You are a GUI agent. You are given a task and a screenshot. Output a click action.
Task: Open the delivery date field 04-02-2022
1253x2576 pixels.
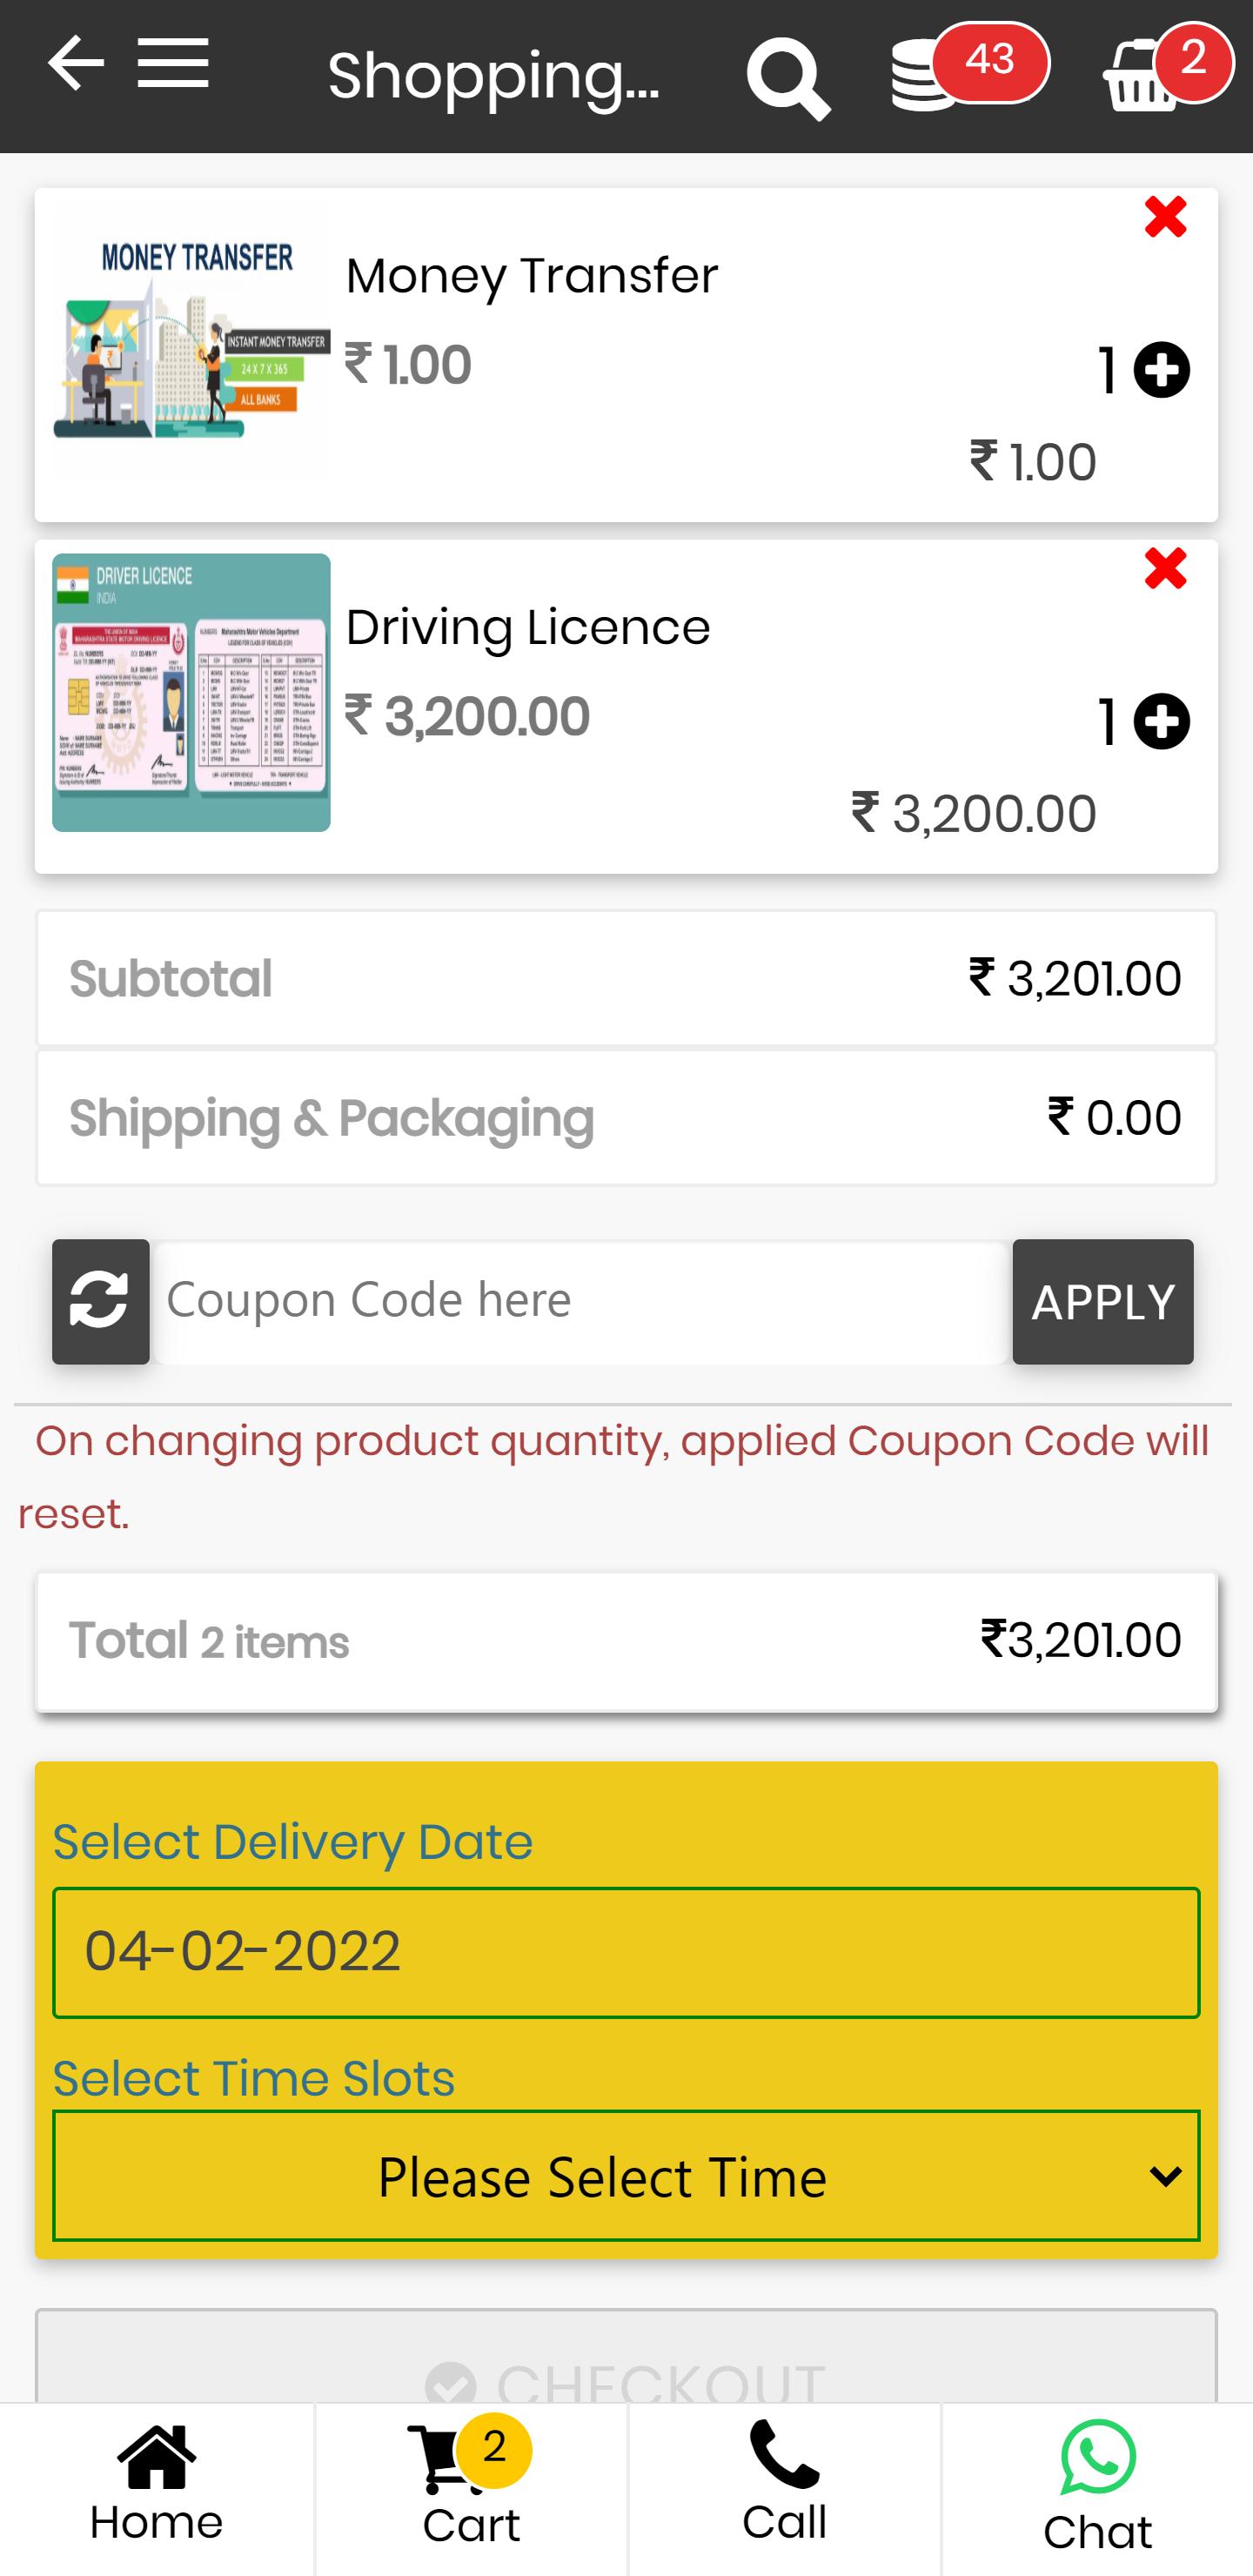click(626, 1952)
